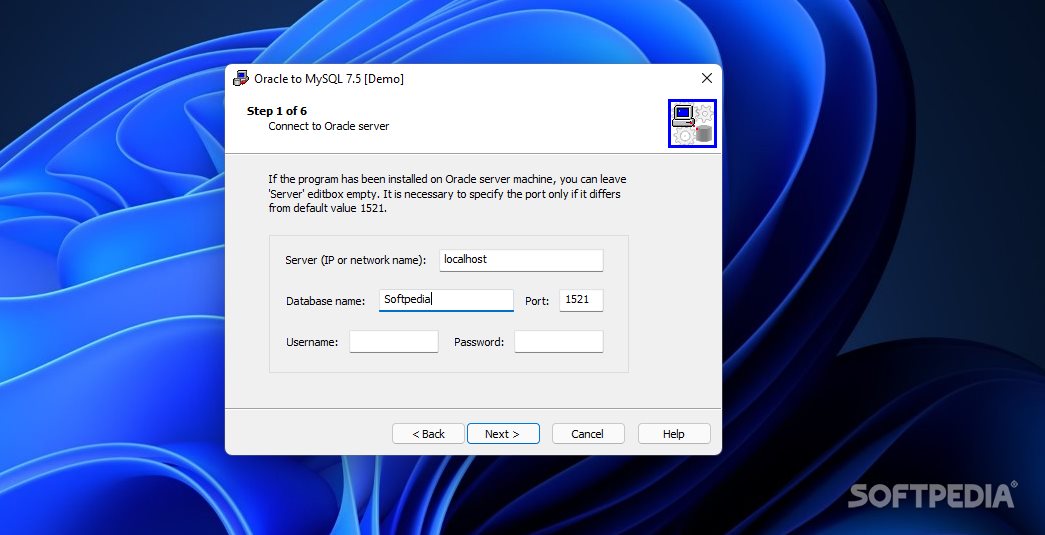Click into the Username input box
The height and width of the screenshot is (535, 1045).
[x=394, y=342]
